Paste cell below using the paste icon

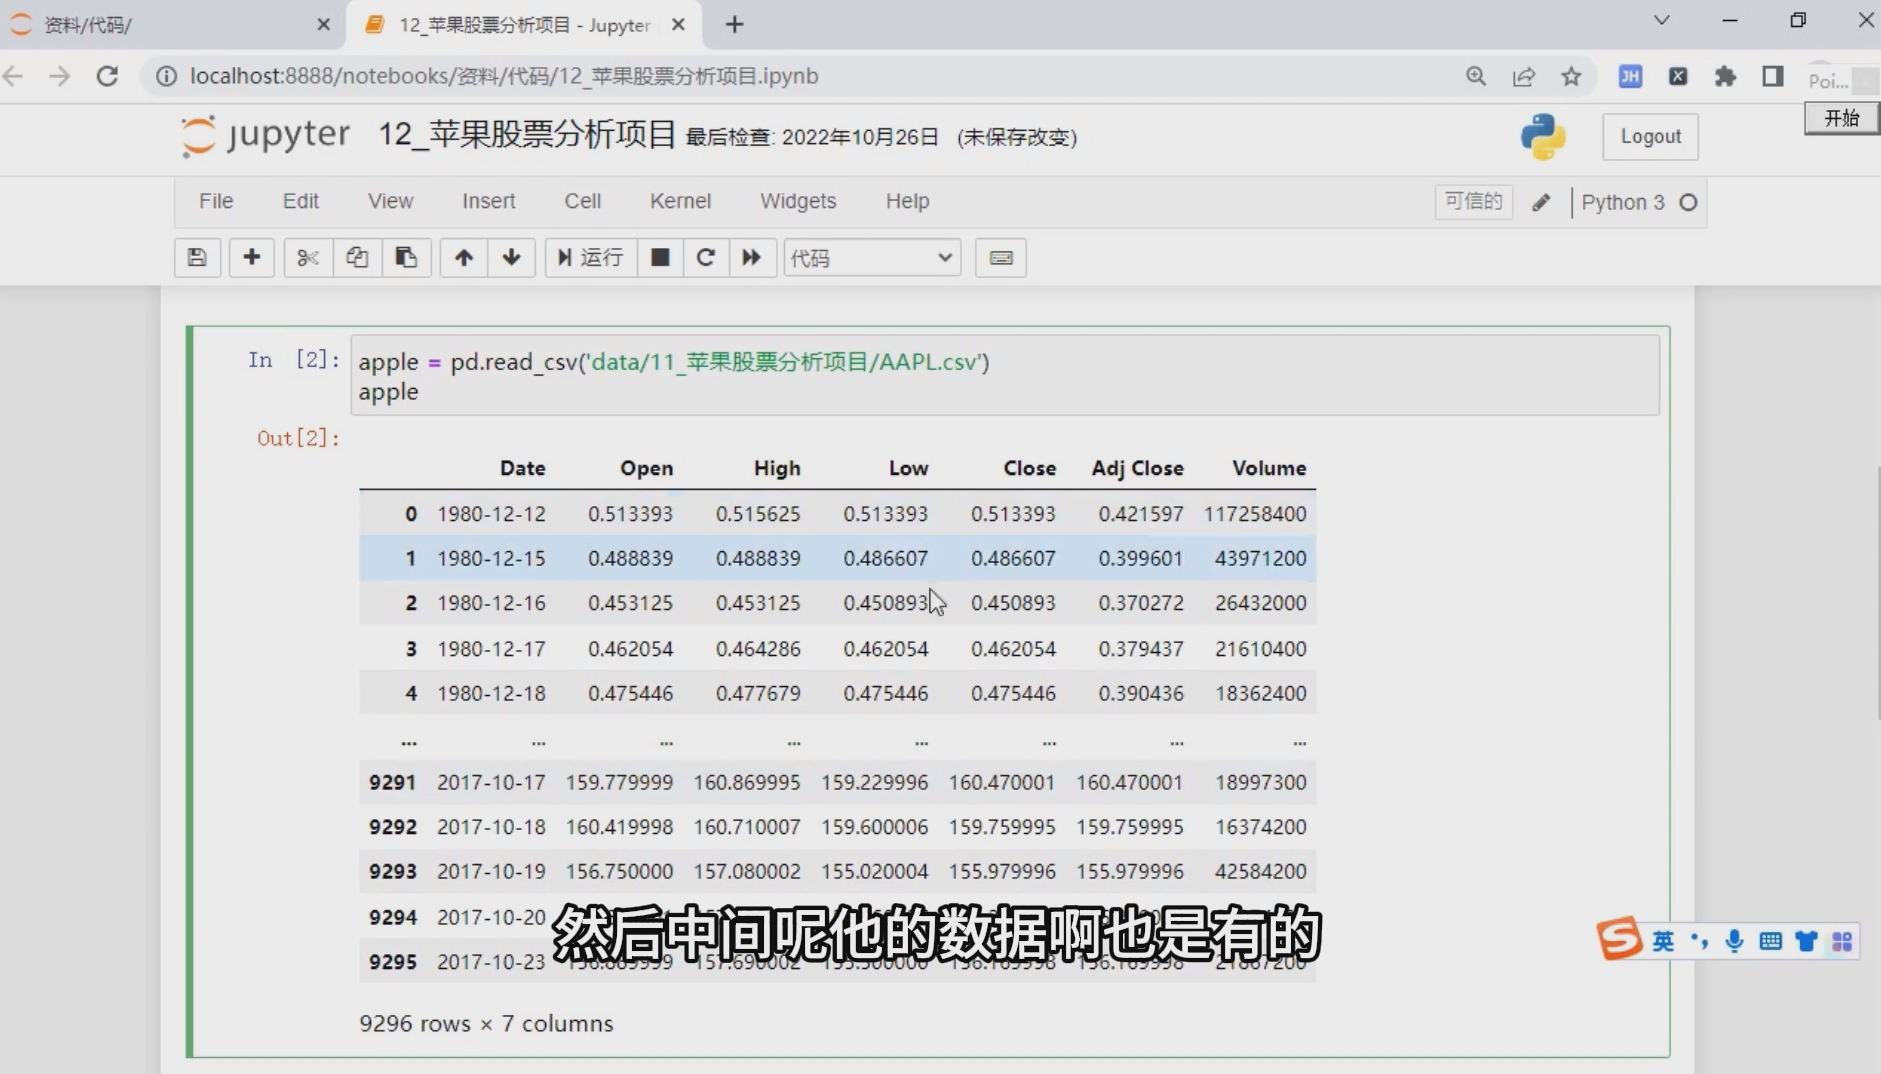(406, 257)
